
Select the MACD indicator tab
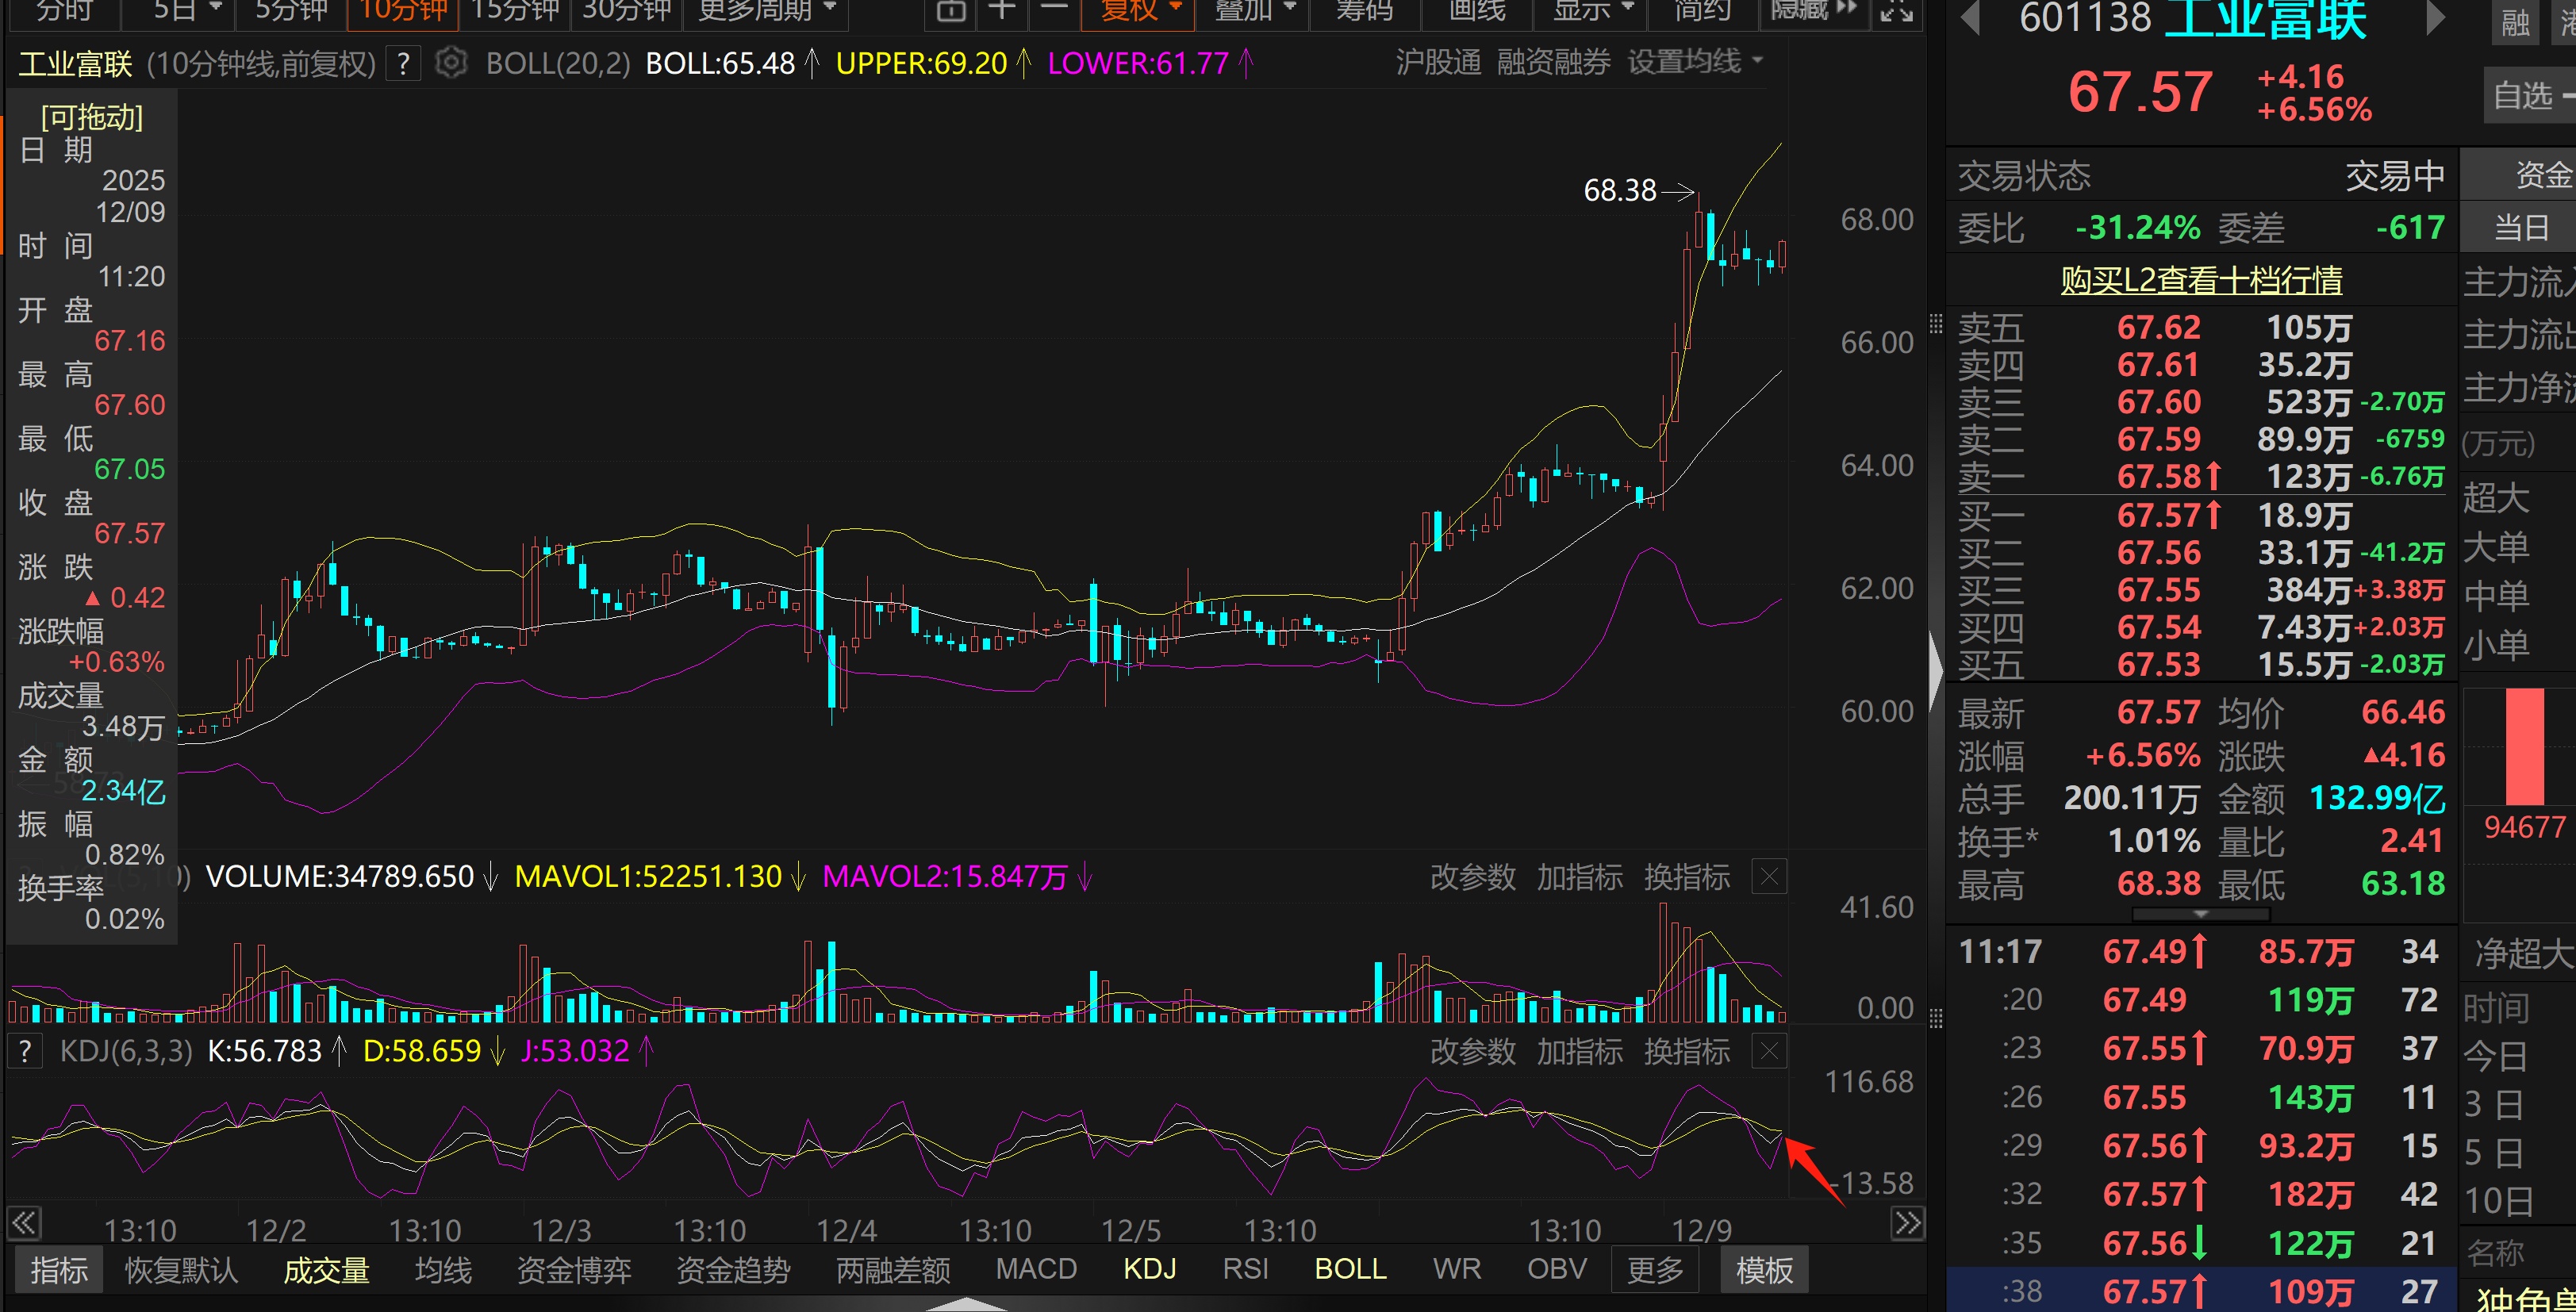click(x=1036, y=1269)
